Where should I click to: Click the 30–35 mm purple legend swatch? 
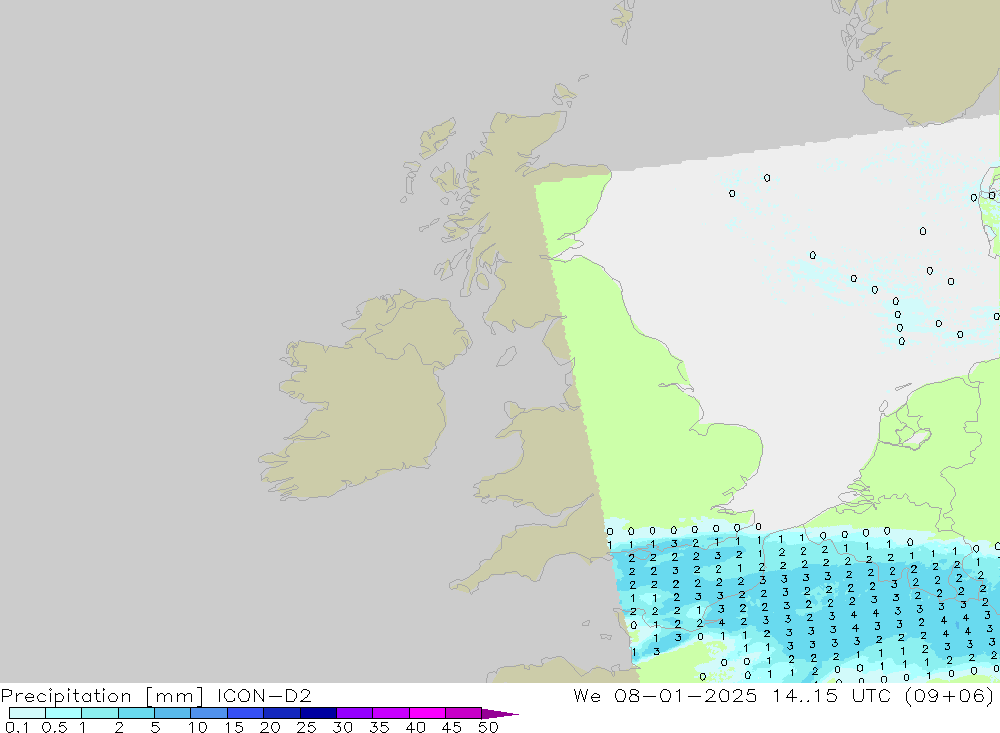tap(355, 713)
